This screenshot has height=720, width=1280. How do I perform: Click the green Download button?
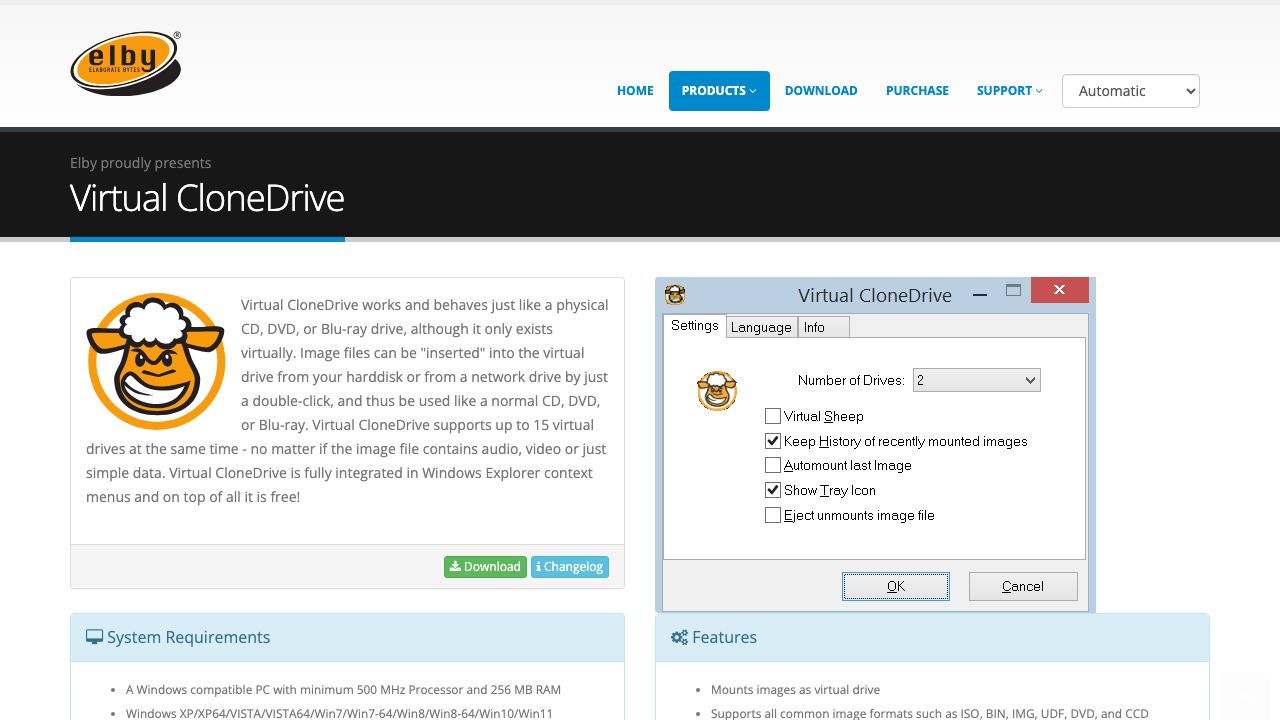pos(485,567)
